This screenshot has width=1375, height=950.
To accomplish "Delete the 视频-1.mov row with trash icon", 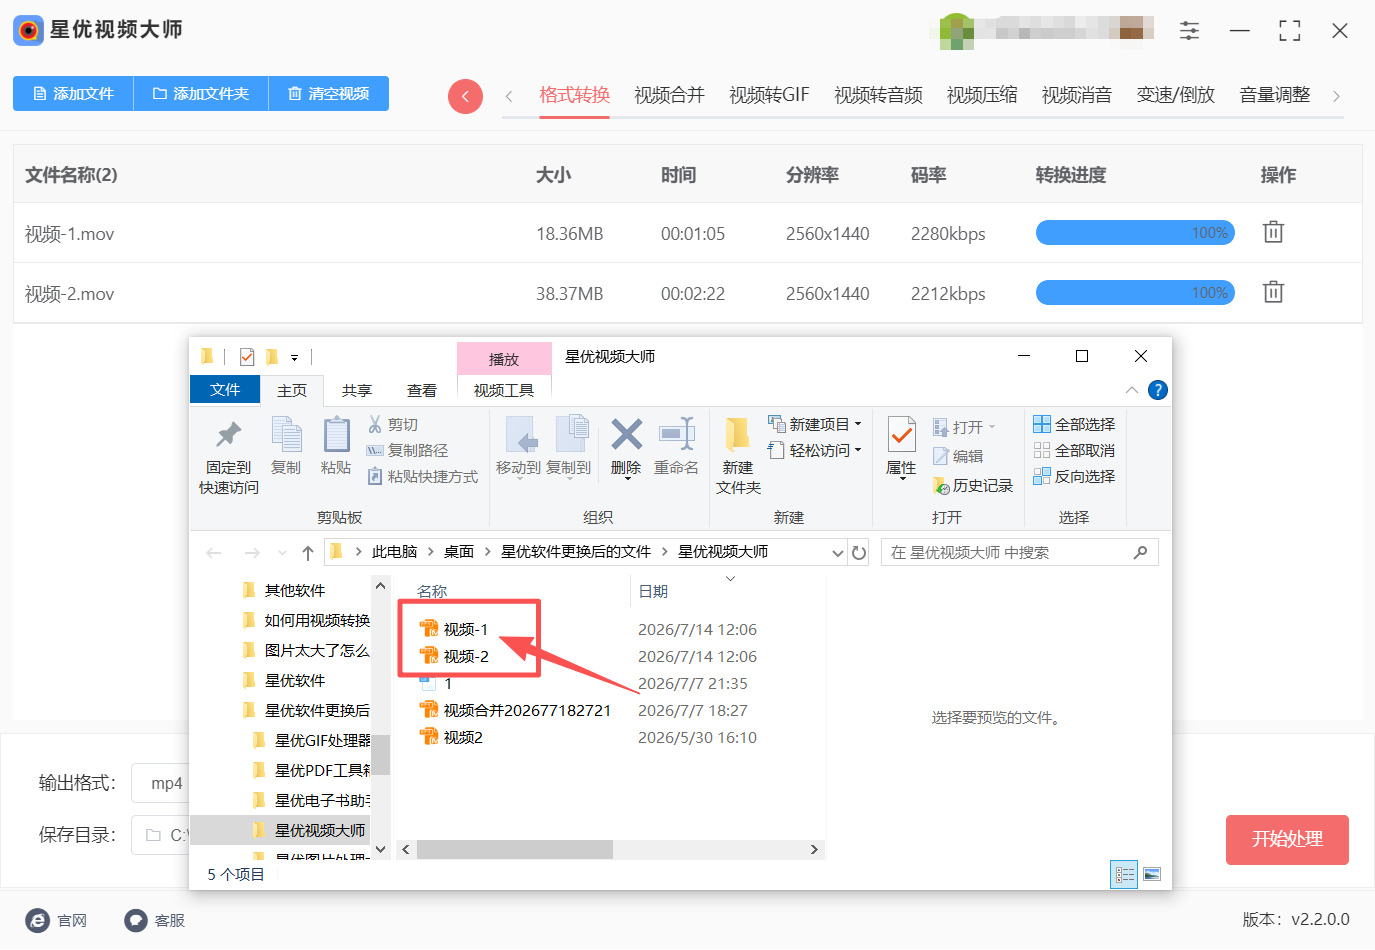I will [x=1273, y=232].
